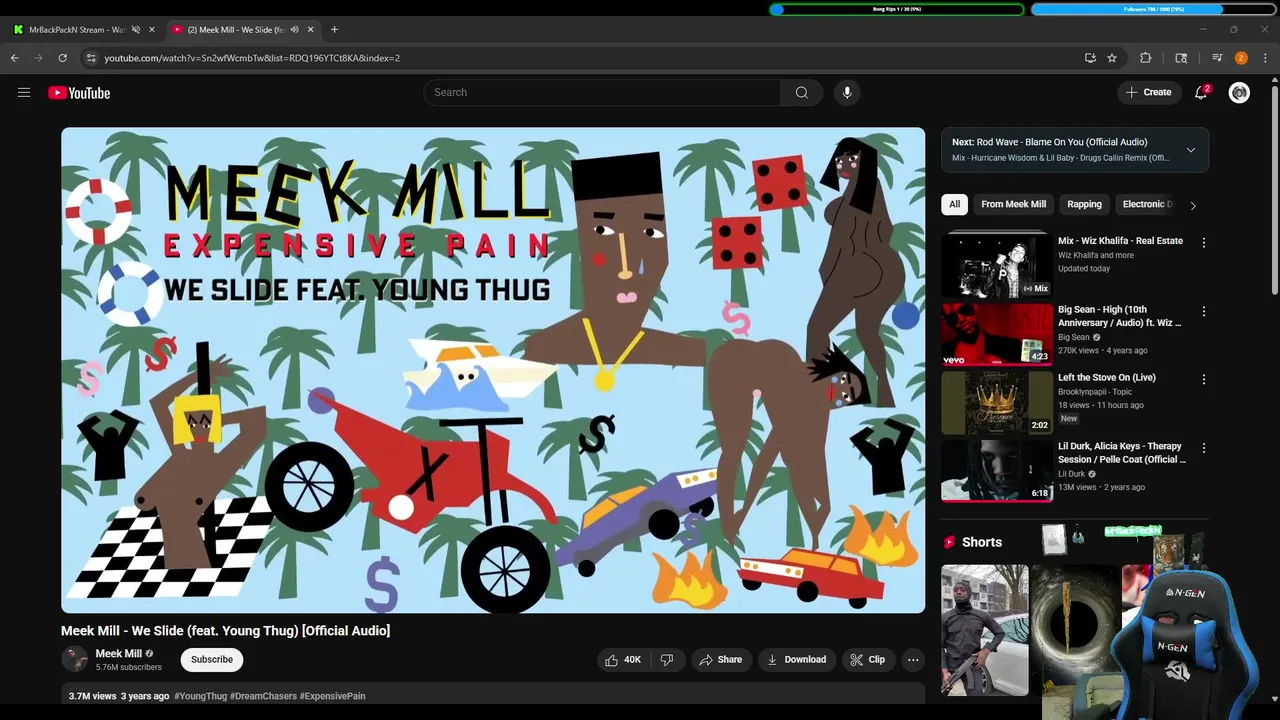Open options for Mix - Wiz Khalifa - Real Estate
The width and height of the screenshot is (1280, 720).
tap(1204, 243)
